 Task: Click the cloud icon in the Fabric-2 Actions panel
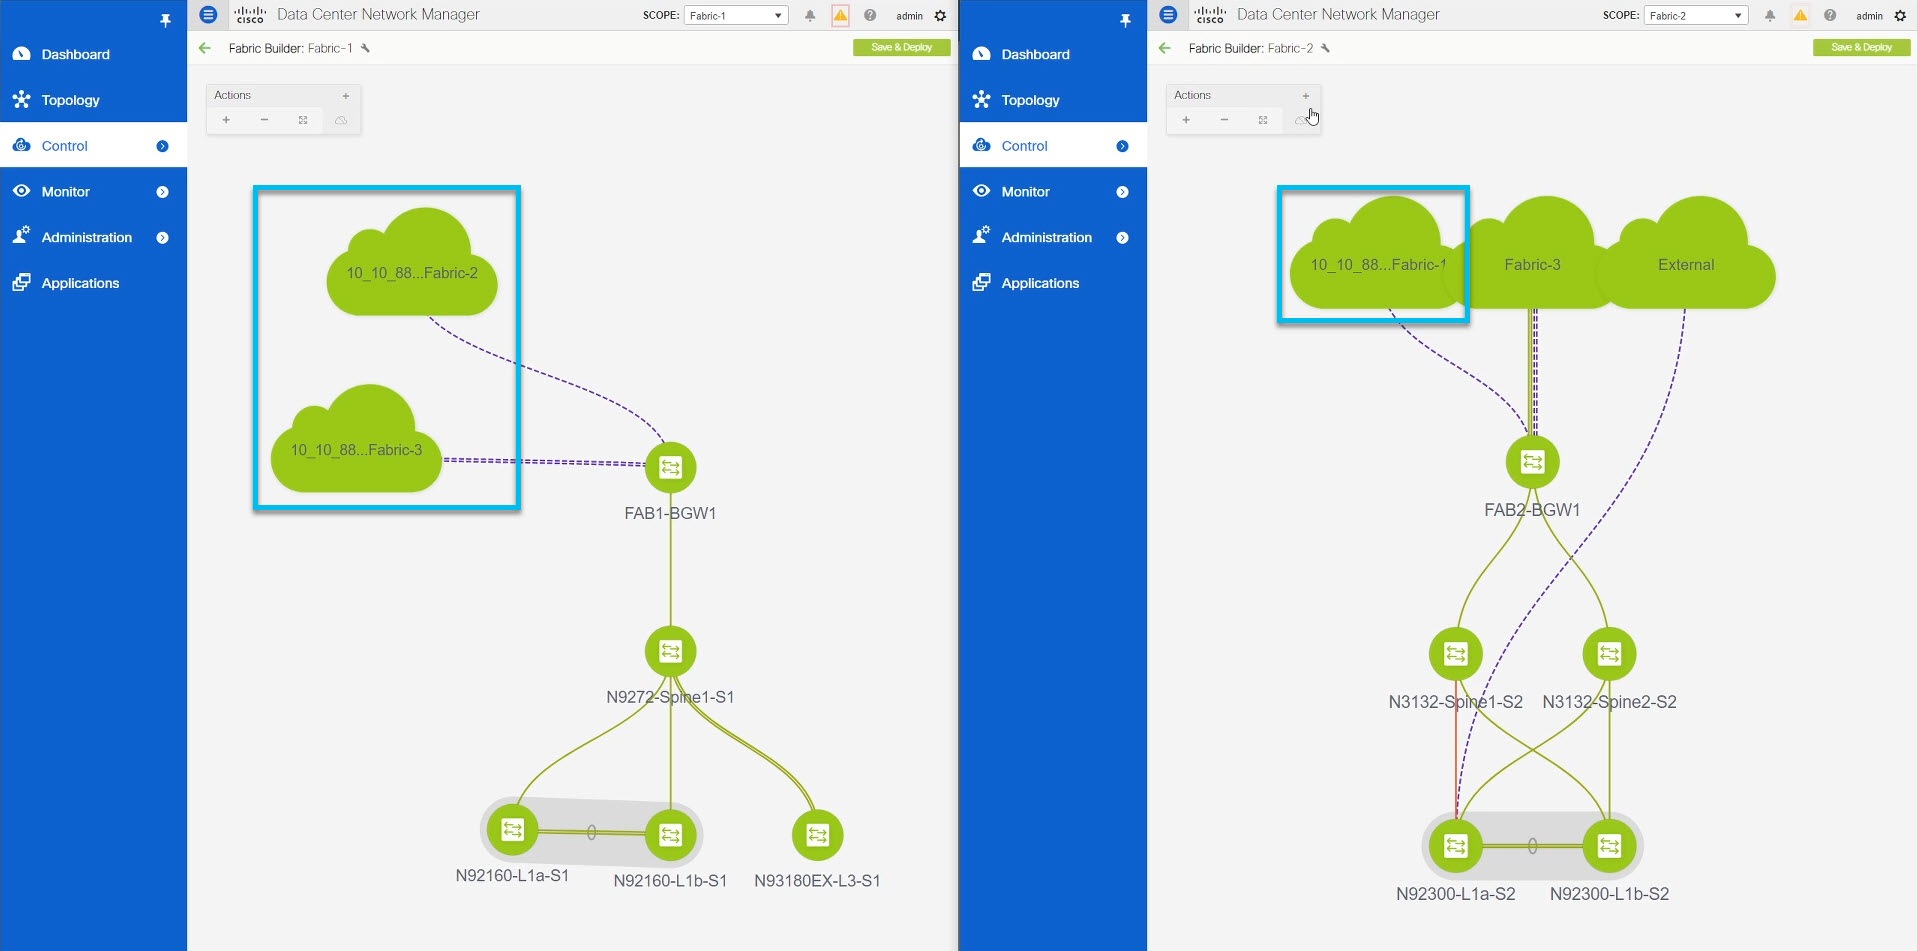[1301, 120]
